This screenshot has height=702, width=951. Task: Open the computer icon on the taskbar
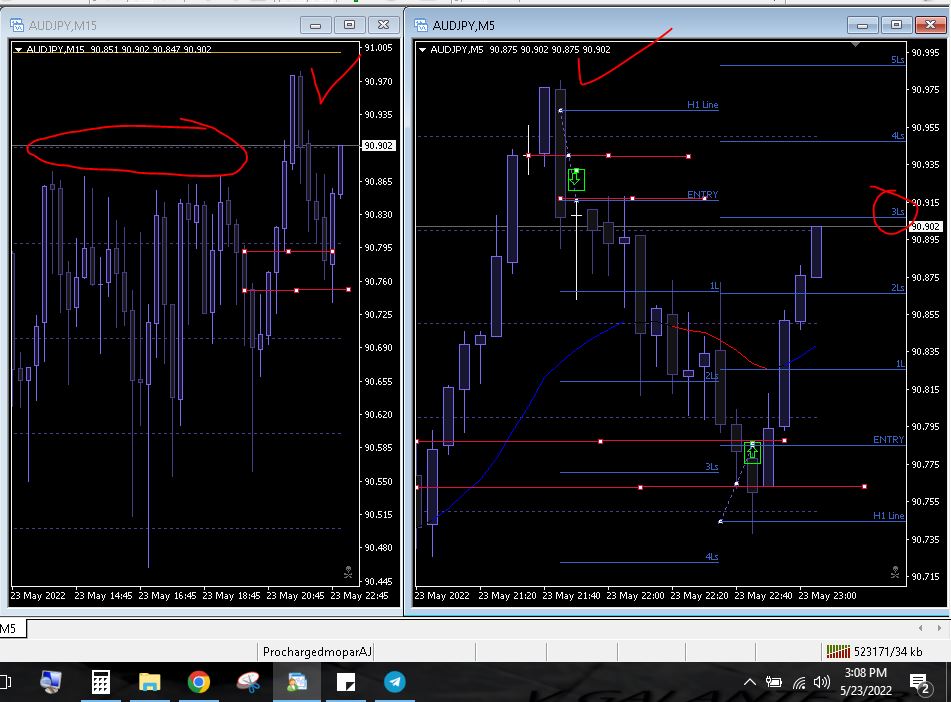(x=50, y=682)
